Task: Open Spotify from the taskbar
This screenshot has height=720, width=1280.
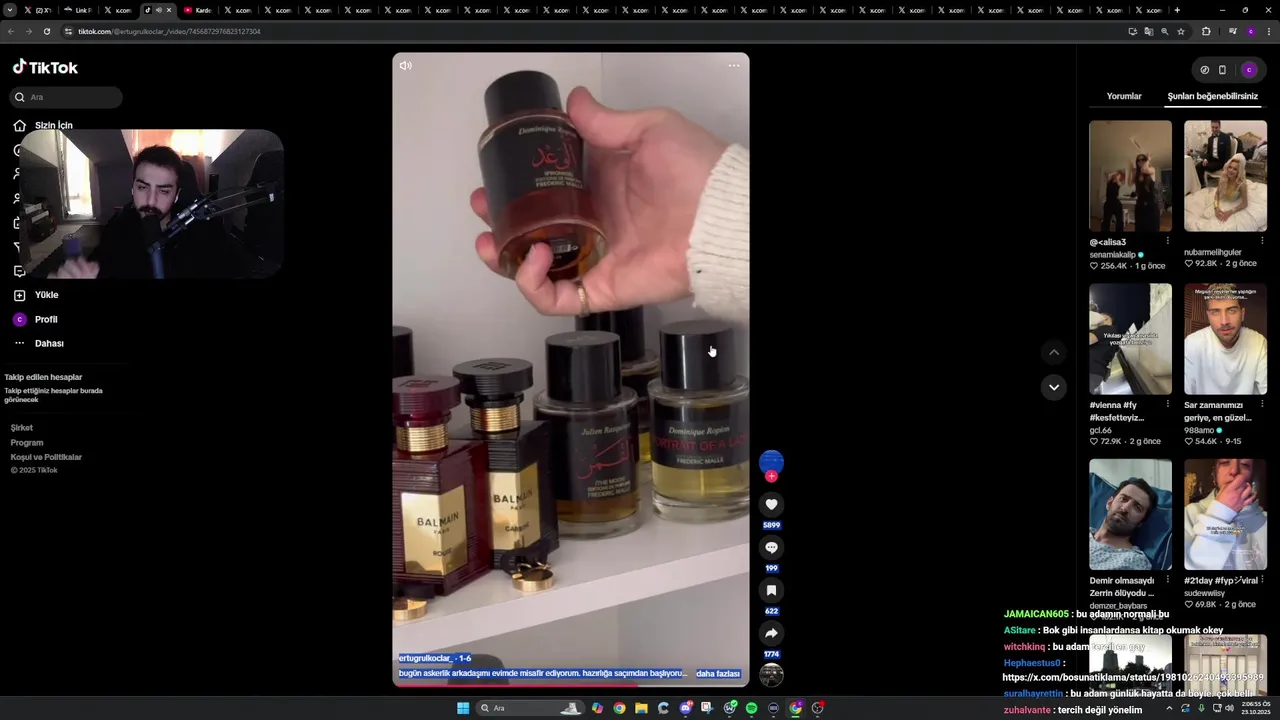Action: [751, 708]
